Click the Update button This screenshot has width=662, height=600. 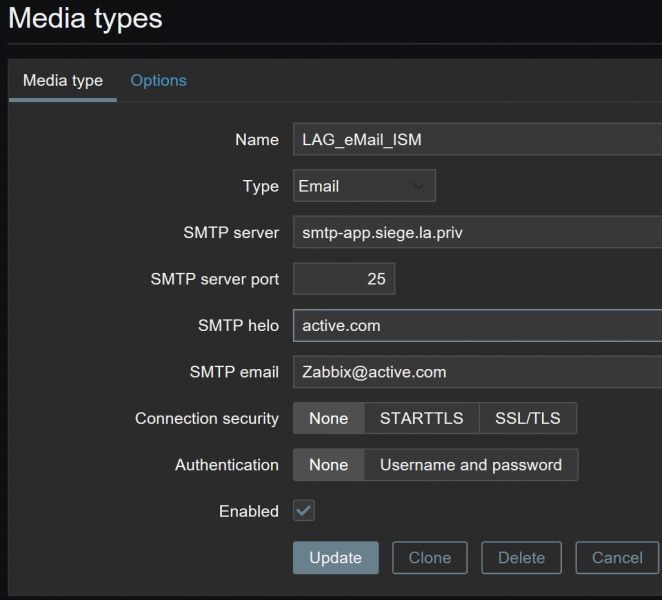336,557
